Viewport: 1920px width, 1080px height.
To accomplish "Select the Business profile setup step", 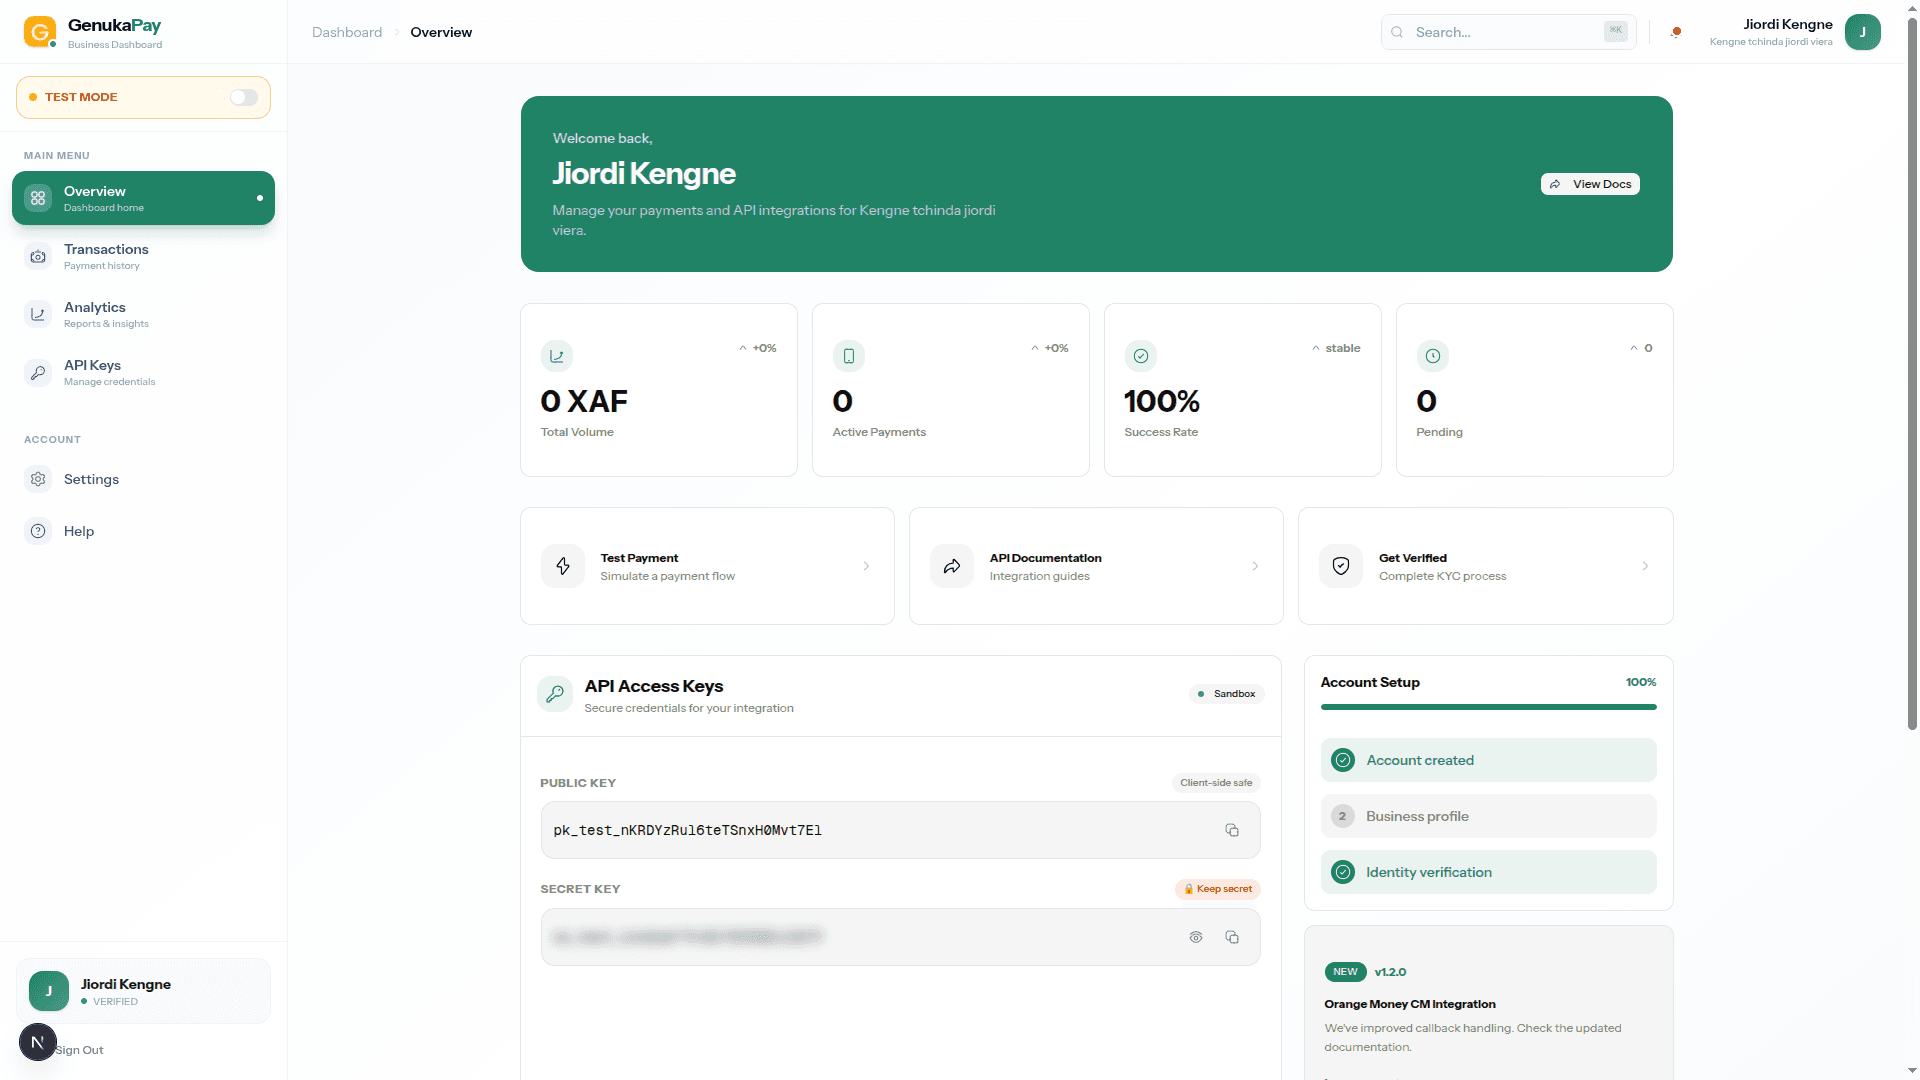I will (x=1488, y=816).
